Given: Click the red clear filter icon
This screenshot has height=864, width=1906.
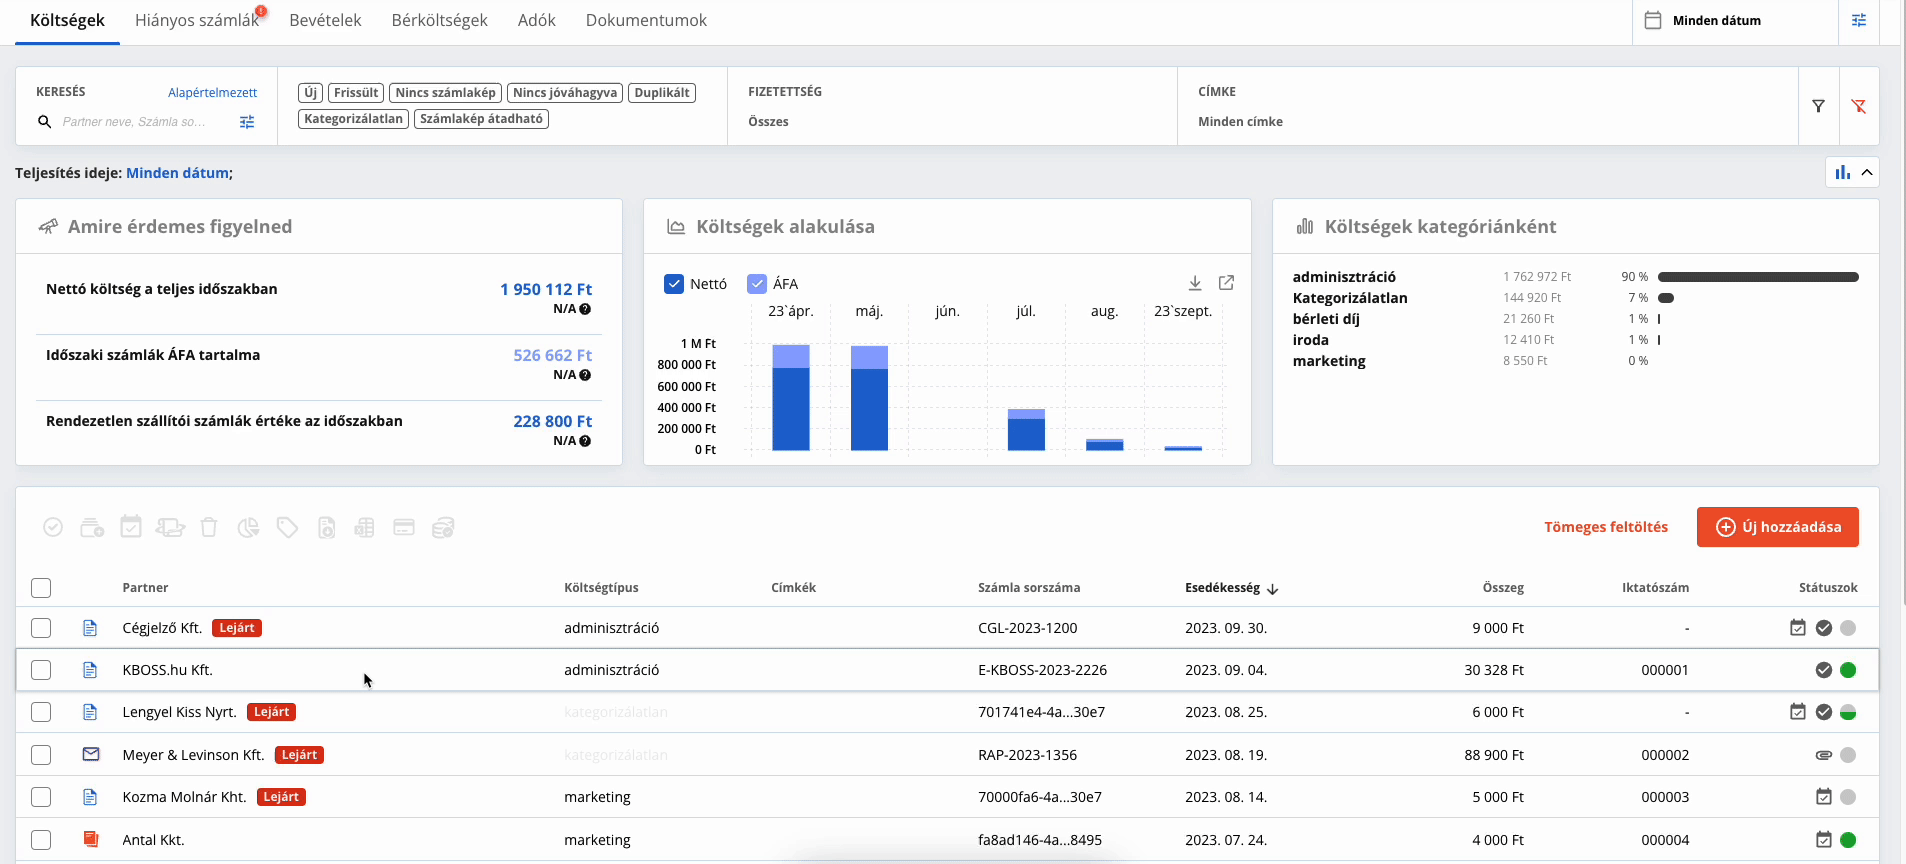Looking at the screenshot, I should (1859, 106).
